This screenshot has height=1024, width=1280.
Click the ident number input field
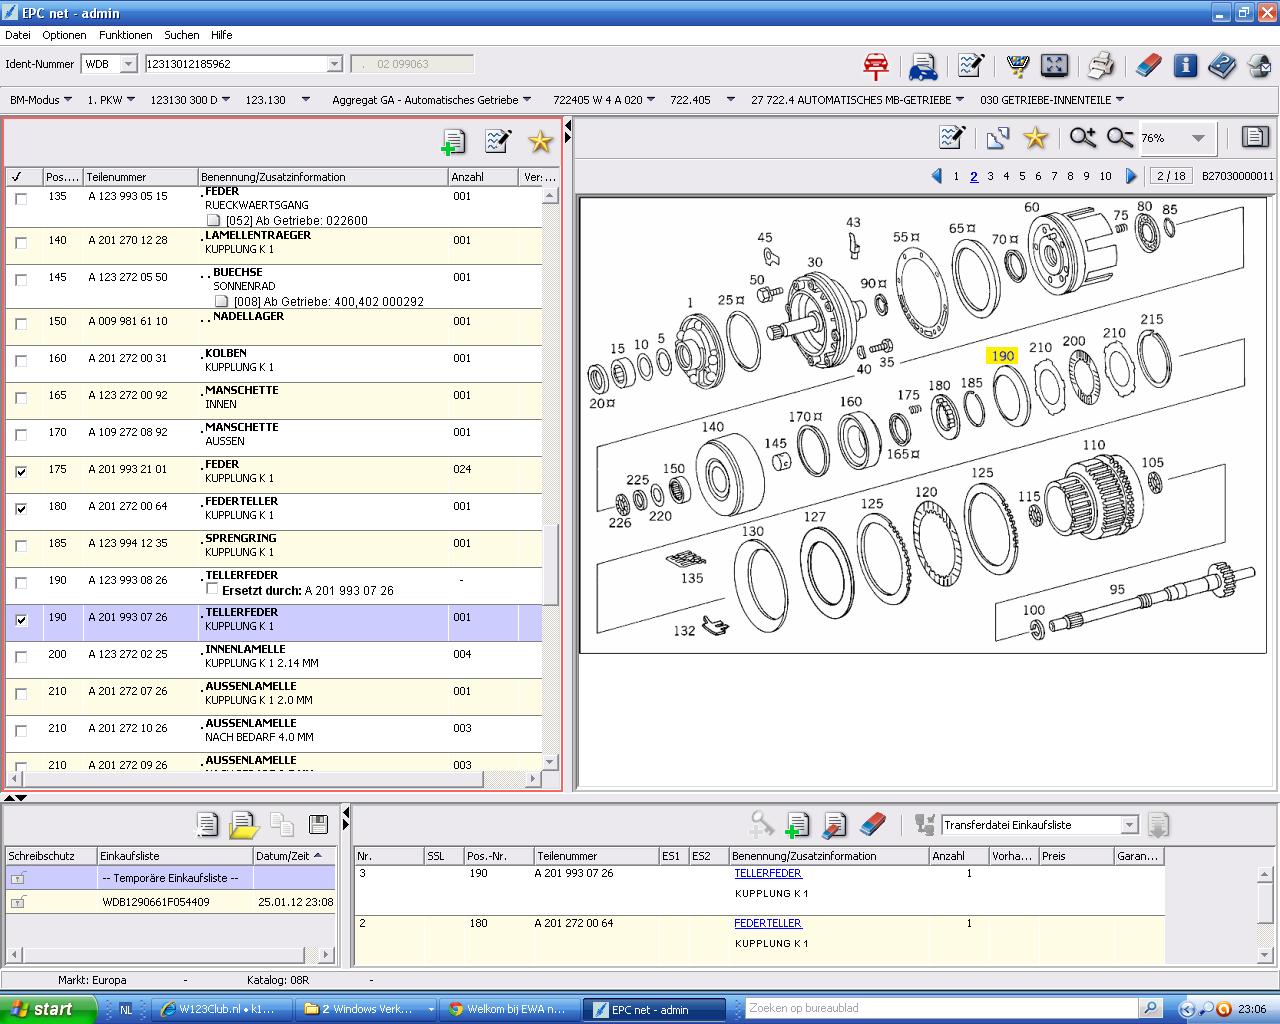(x=236, y=64)
